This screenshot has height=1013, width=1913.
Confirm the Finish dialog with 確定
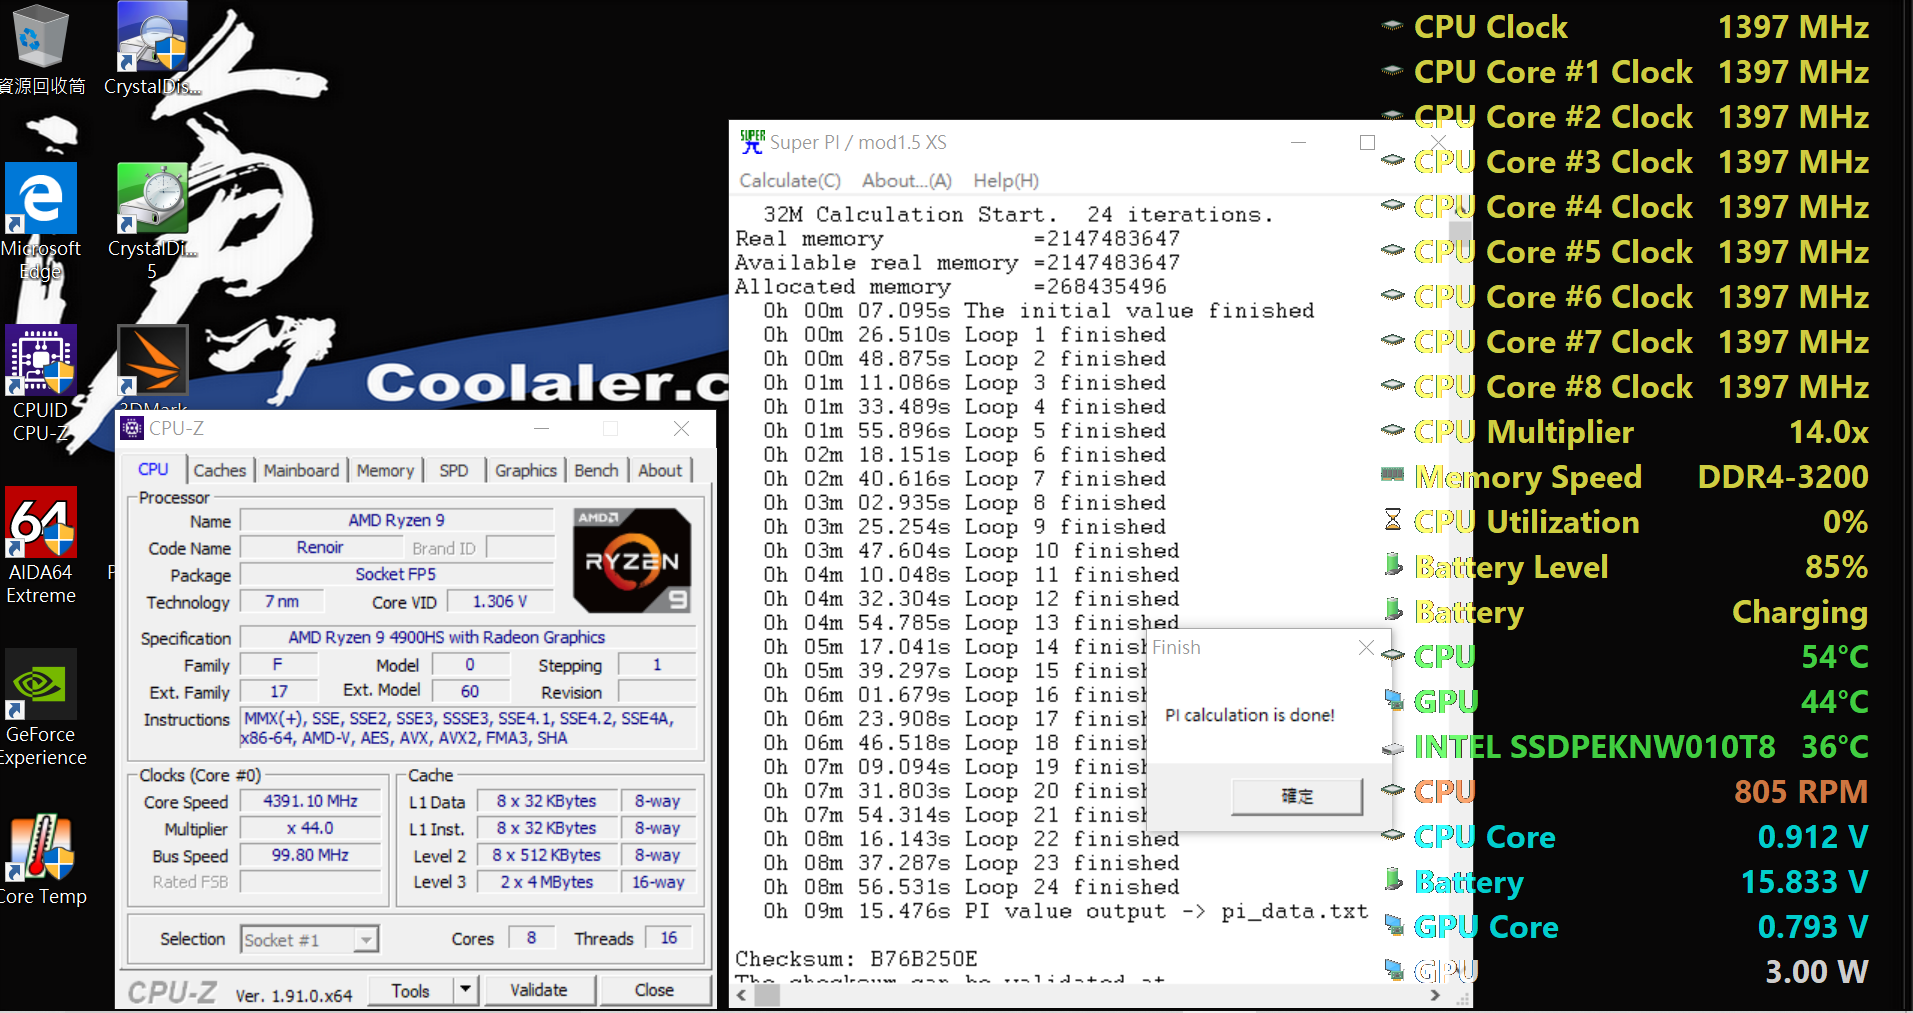(1297, 796)
